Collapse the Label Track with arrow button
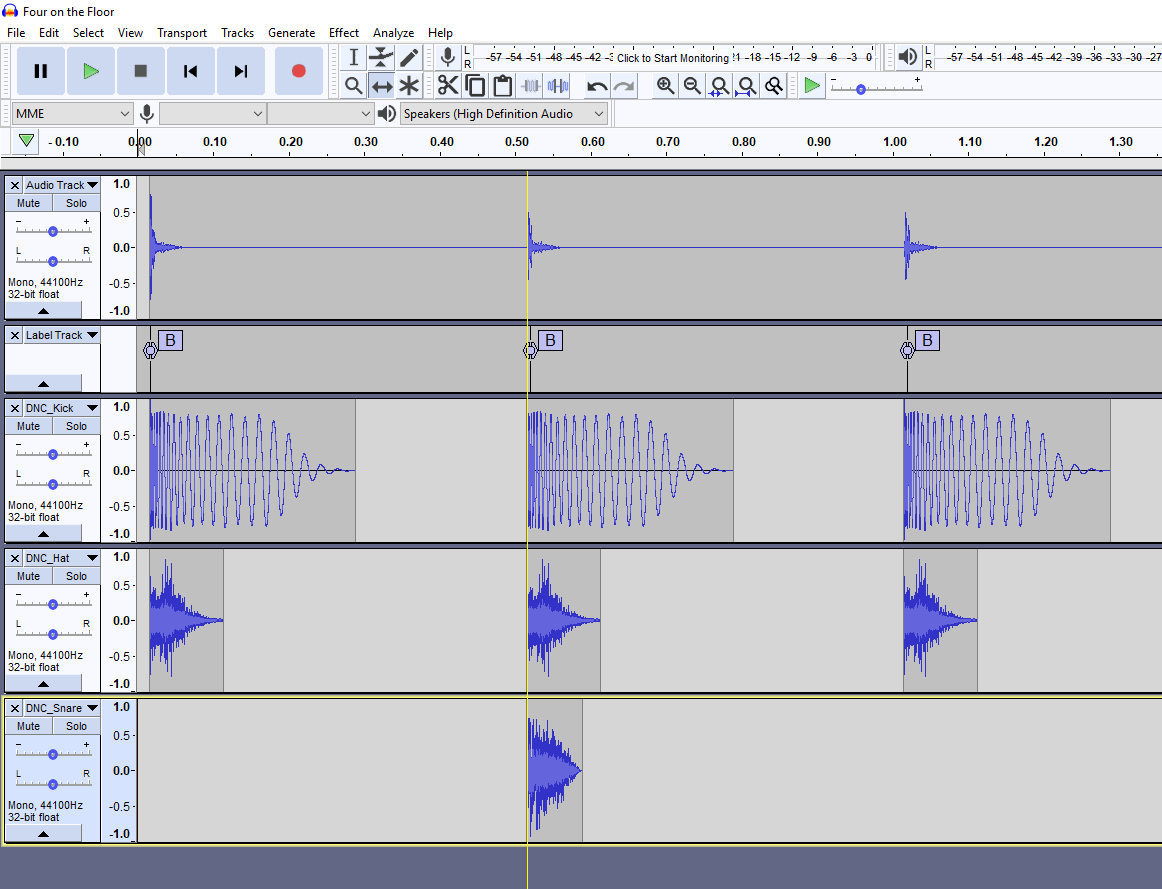Image resolution: width=1162 pixels, height=889 pixels. (x=43, y=384)
